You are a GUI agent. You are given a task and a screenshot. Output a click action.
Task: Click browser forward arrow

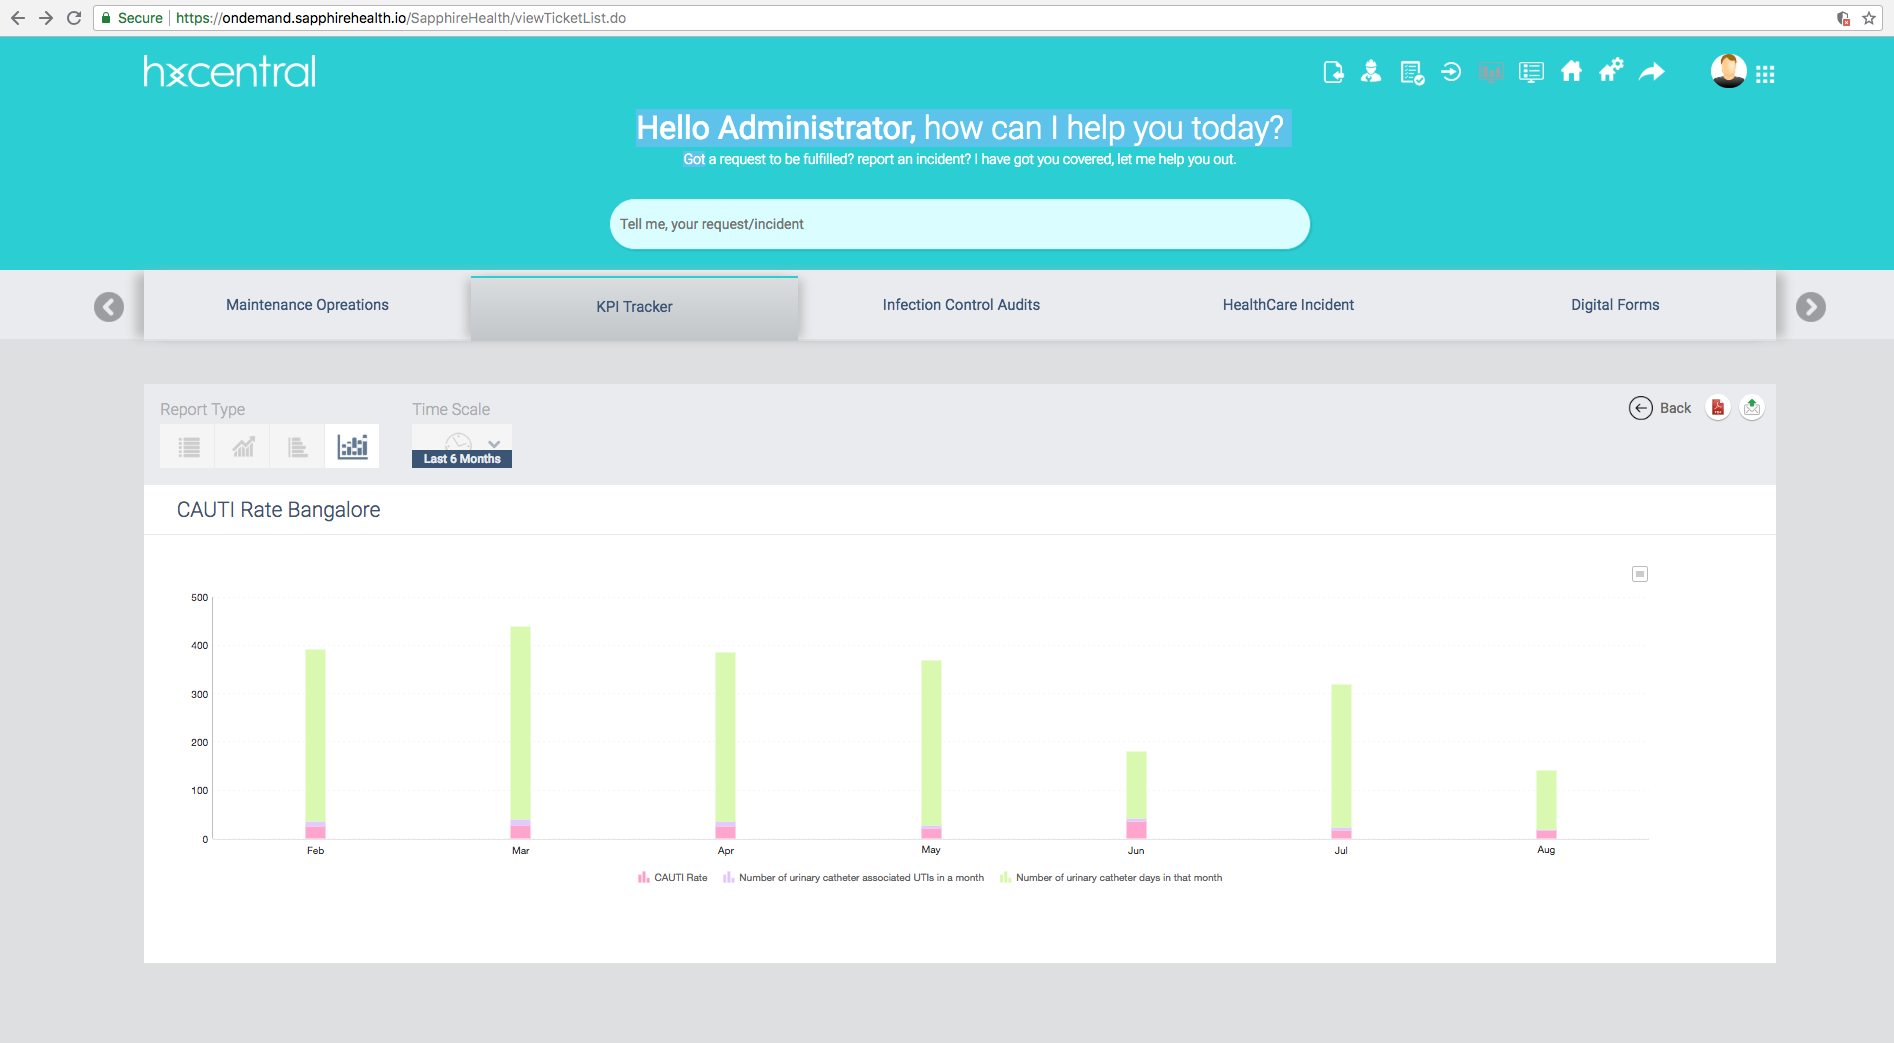click(x=46, y=18)
